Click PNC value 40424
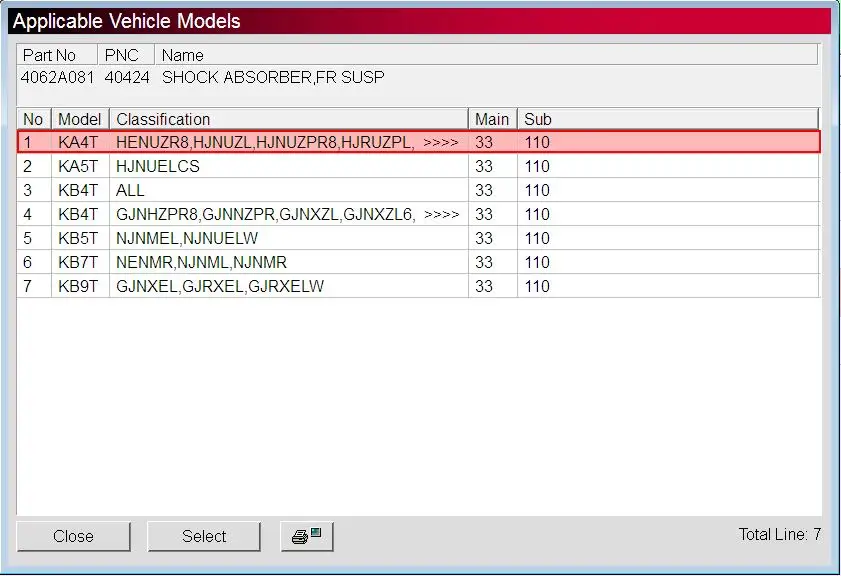The width and height of the screenshot is (841, 576). [x=127, y=77]
